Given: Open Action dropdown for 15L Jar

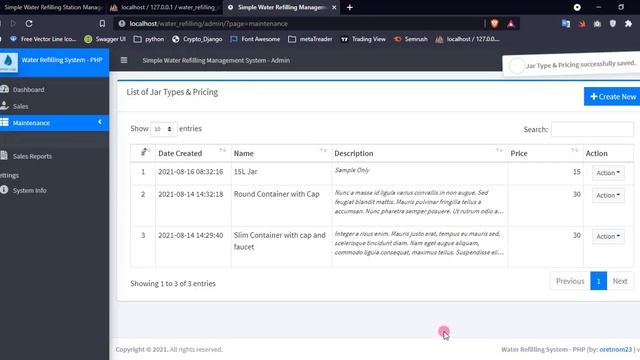Looking at the screenshot, I should 608,173.
